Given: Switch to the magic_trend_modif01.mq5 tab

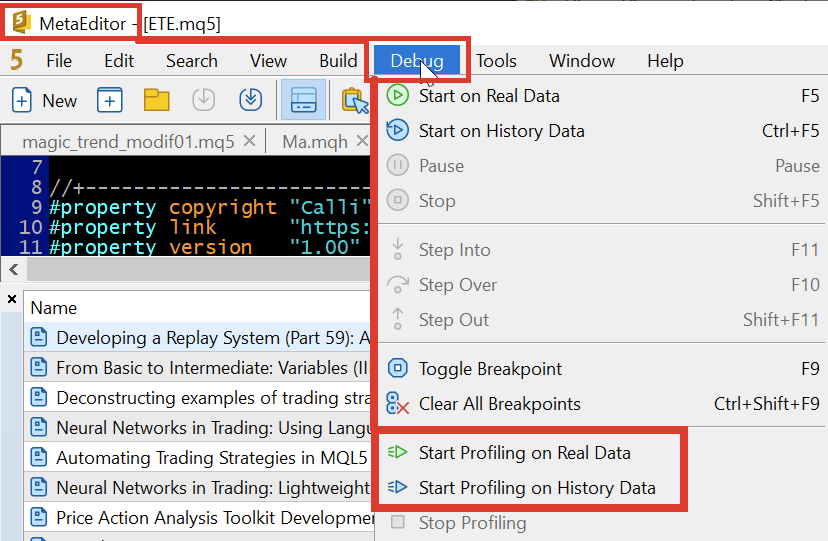Looking at the screenshot, I should 128,142.
